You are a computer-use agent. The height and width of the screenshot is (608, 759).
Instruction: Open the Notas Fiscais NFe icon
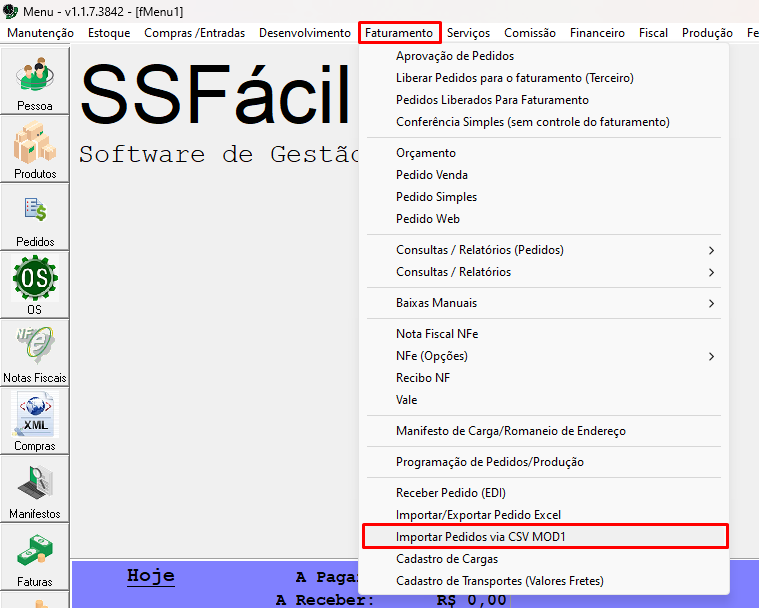pyautogui.click(x=34, y=353)
